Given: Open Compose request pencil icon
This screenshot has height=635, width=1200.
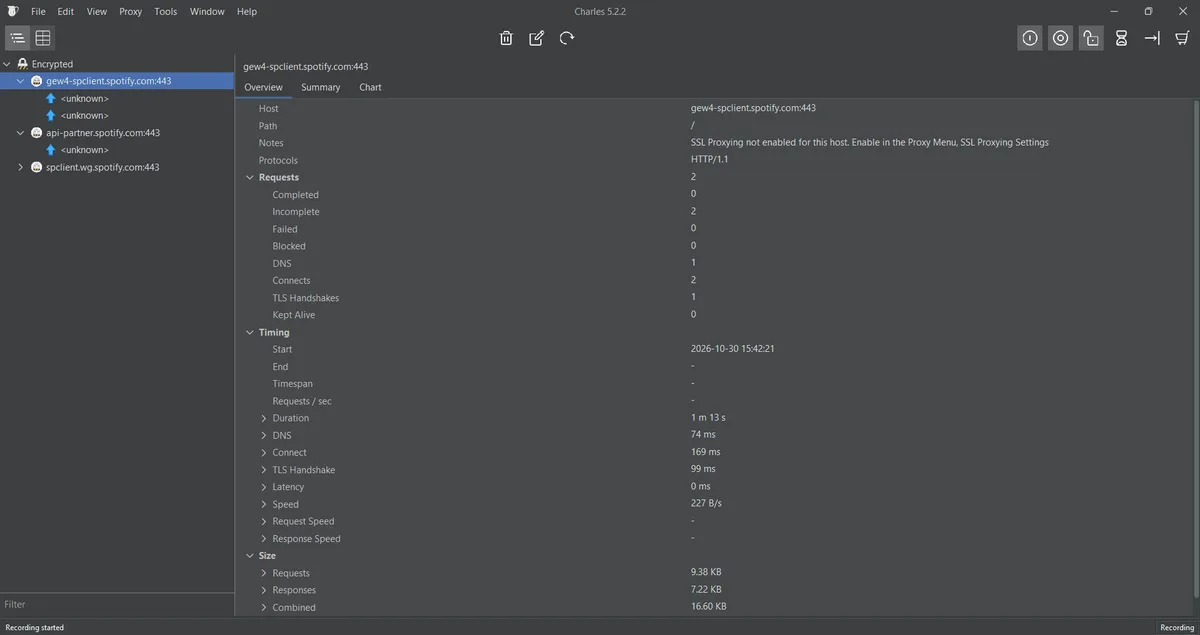Looking at the screenshot, I should [x=536, y=38].
